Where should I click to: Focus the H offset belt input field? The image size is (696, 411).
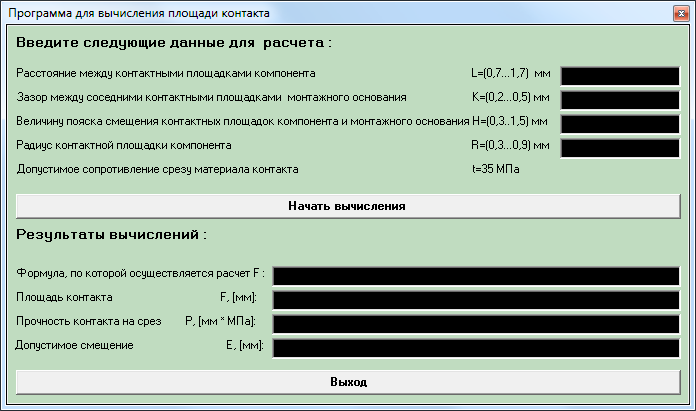click(x=620, y=124)
